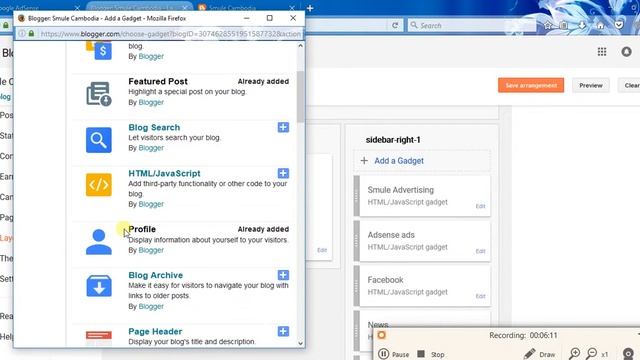This screenshot has width=640, height=360.
Task: Add the Blog Archive gadget with its plus icon
Action: [283, 275]
